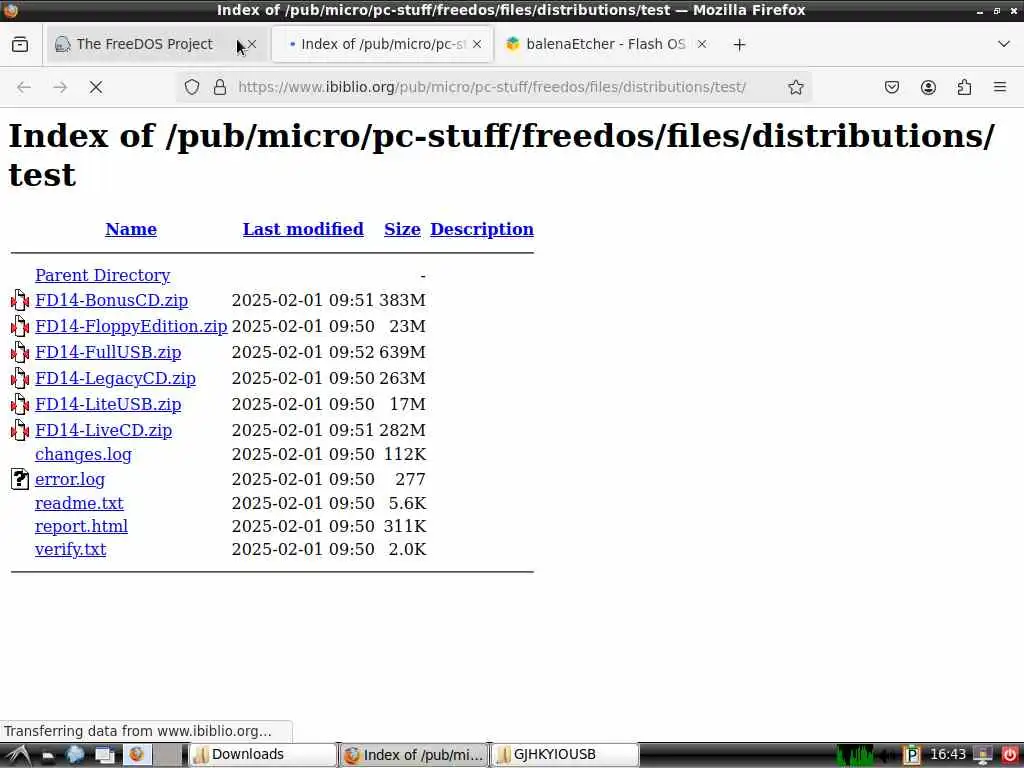This screenshot has height=768, width=1024.
Task: Open the changes.log file link
Action: pos(84,454)
